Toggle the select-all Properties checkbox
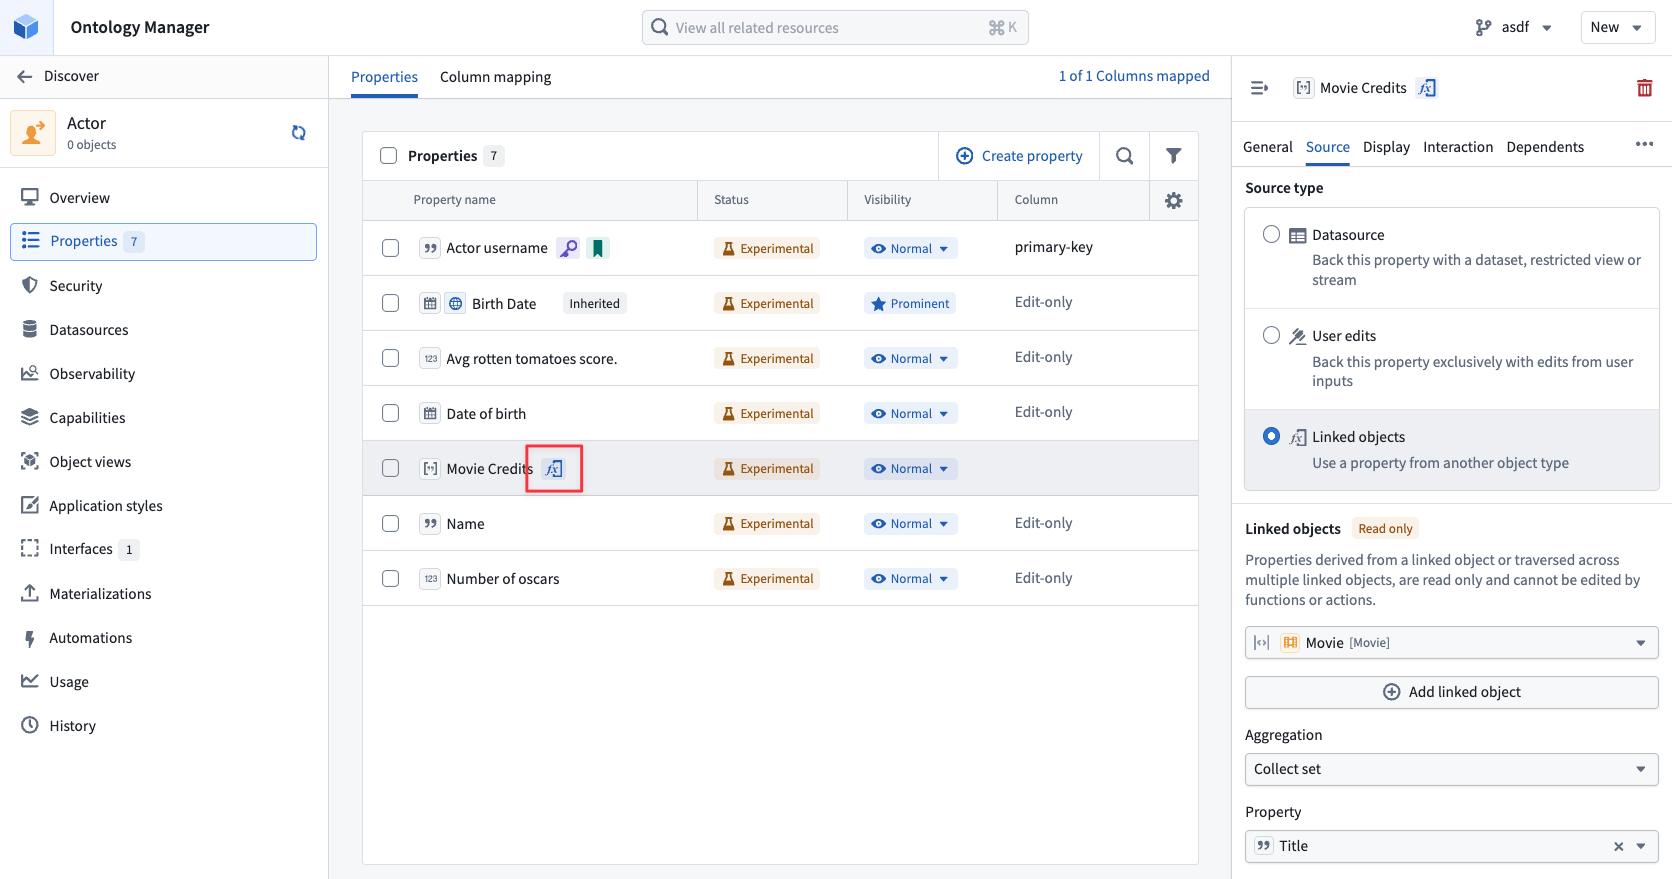Viewport: 1672px width, 879px height. tap(389, 156)
